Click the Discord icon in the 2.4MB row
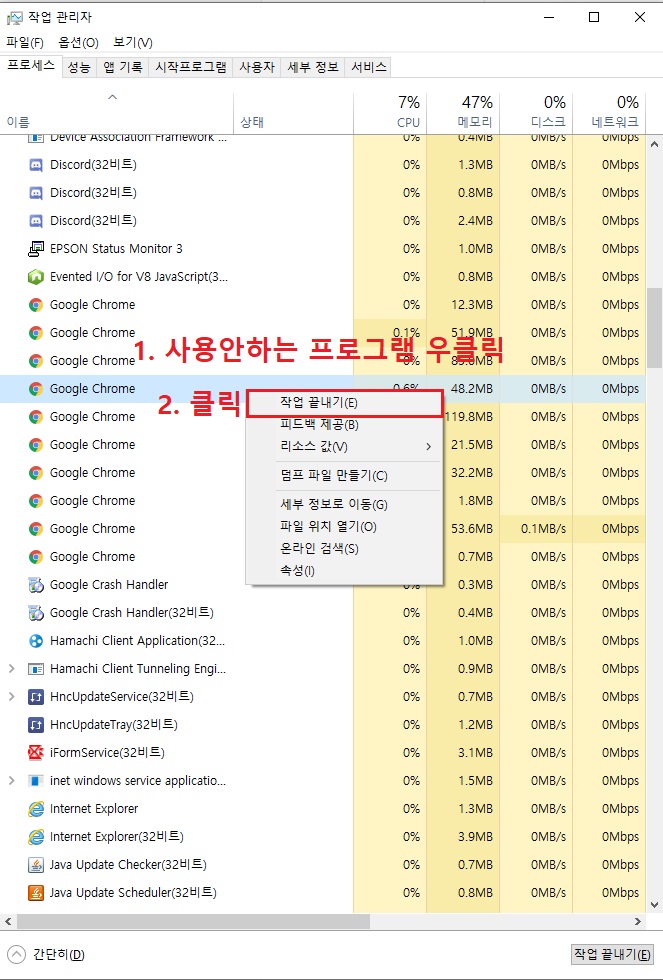Screen dimensions: 663x980 point(36,221)
